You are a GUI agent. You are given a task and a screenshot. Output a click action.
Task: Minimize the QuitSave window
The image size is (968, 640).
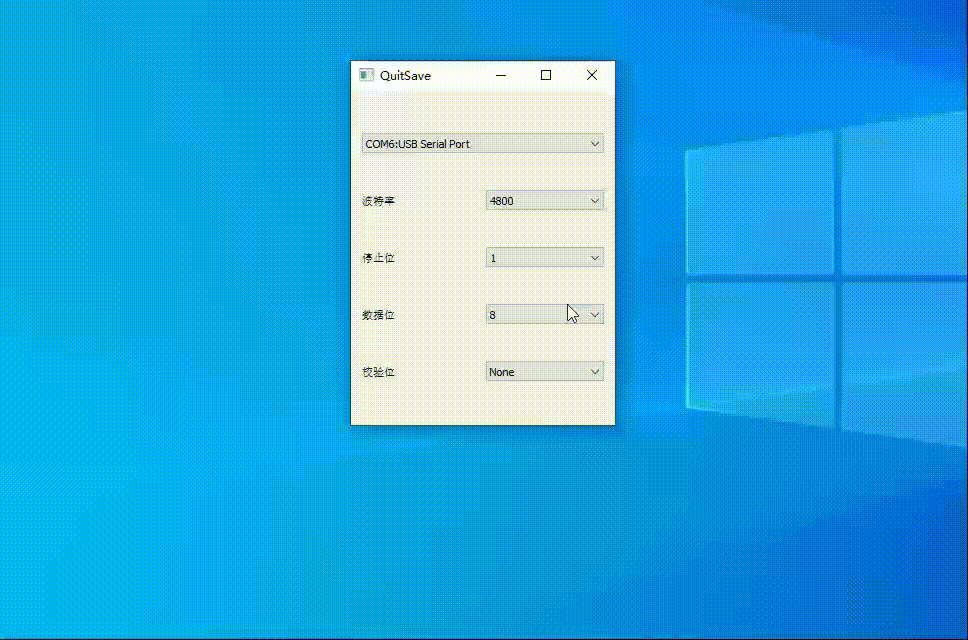tap(501, 75)
